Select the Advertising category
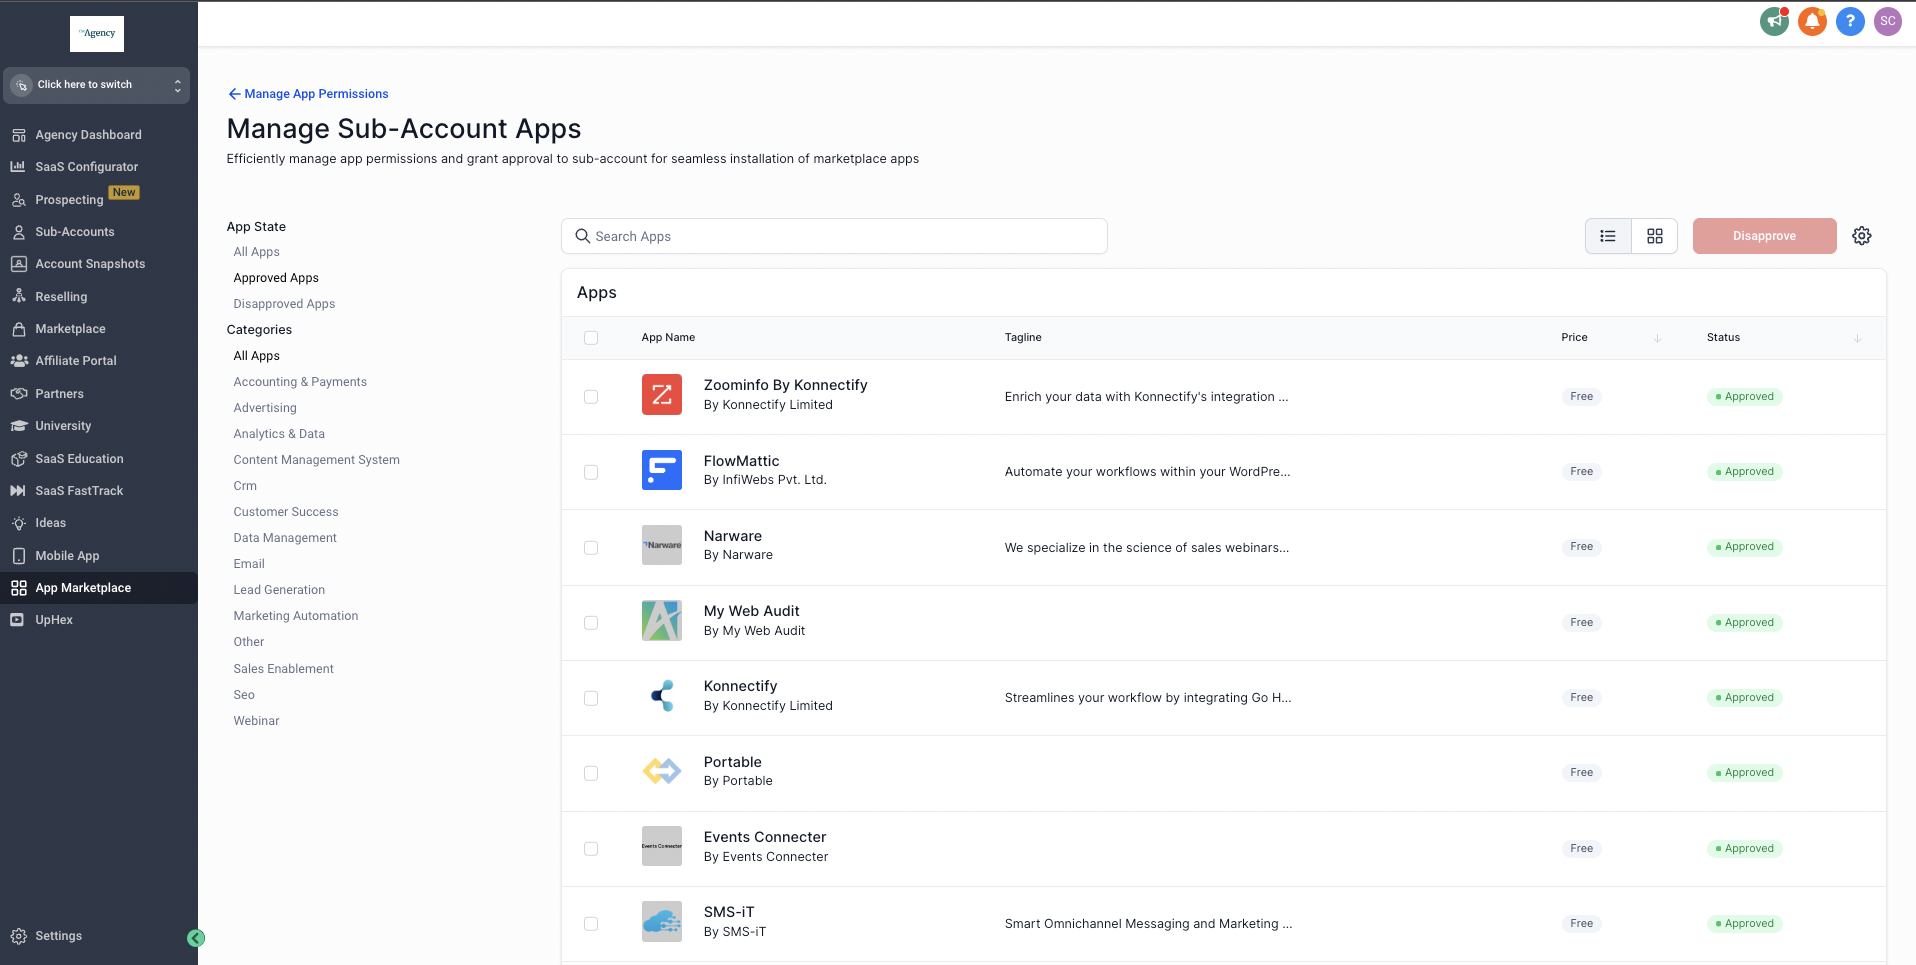This screenshot has height=965, width=1916. (265, 408)
